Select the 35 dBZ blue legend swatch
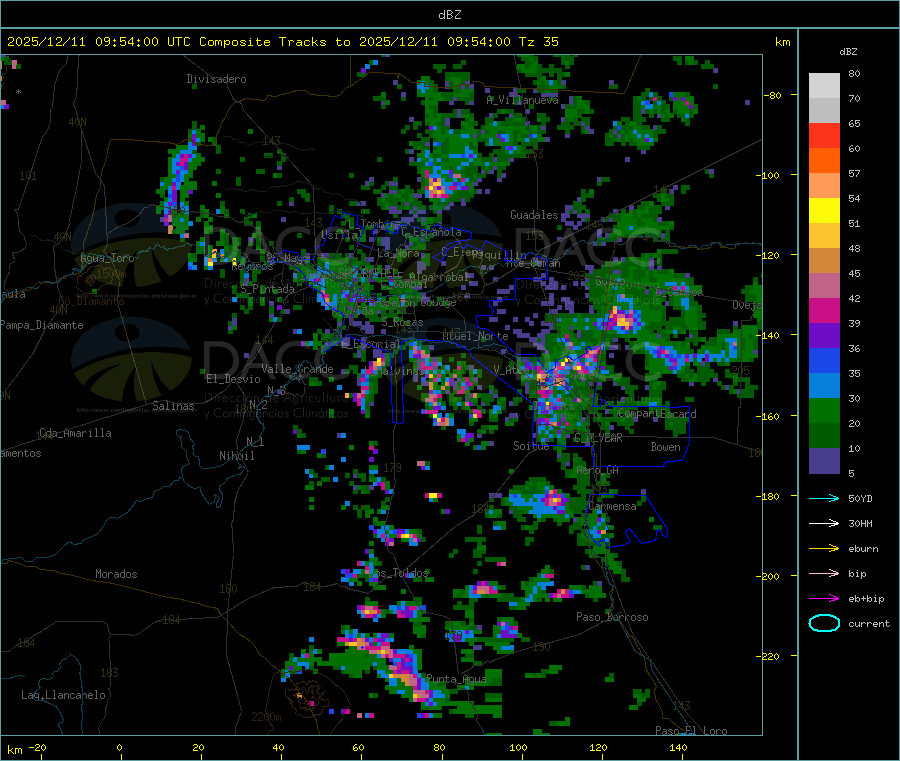Image resolution: width=900 pixels, height=761 pixels. pyautogui.click(x=824, y=360)
